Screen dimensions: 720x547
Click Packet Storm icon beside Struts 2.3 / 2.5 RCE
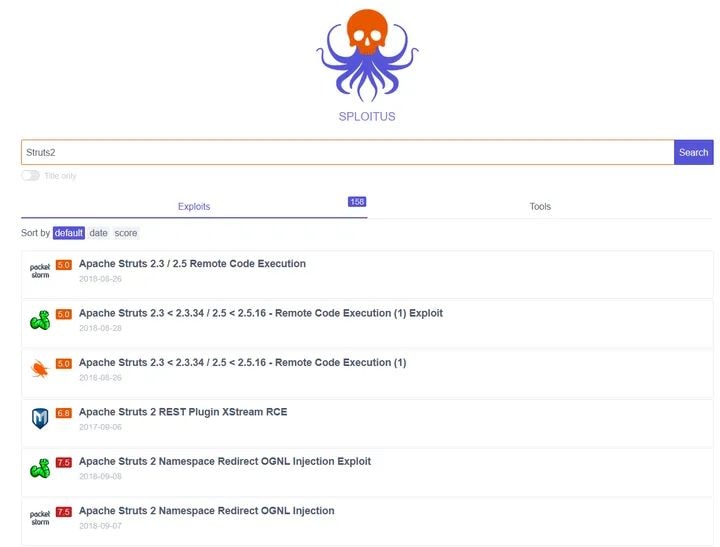click(x=40, y=271)
